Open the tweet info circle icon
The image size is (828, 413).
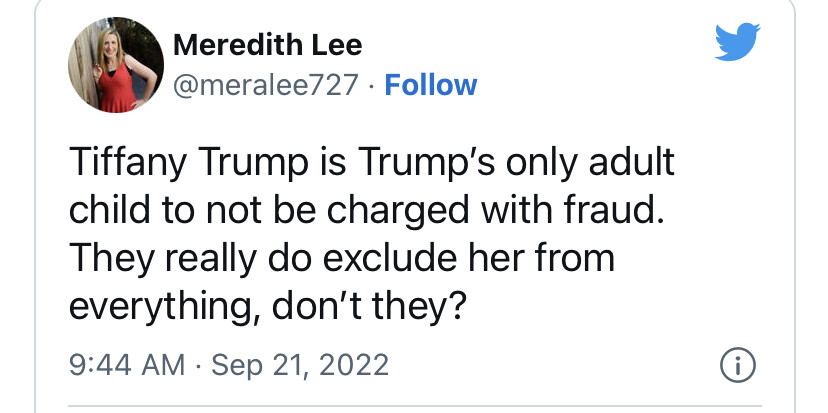click(x=738, y=365)
